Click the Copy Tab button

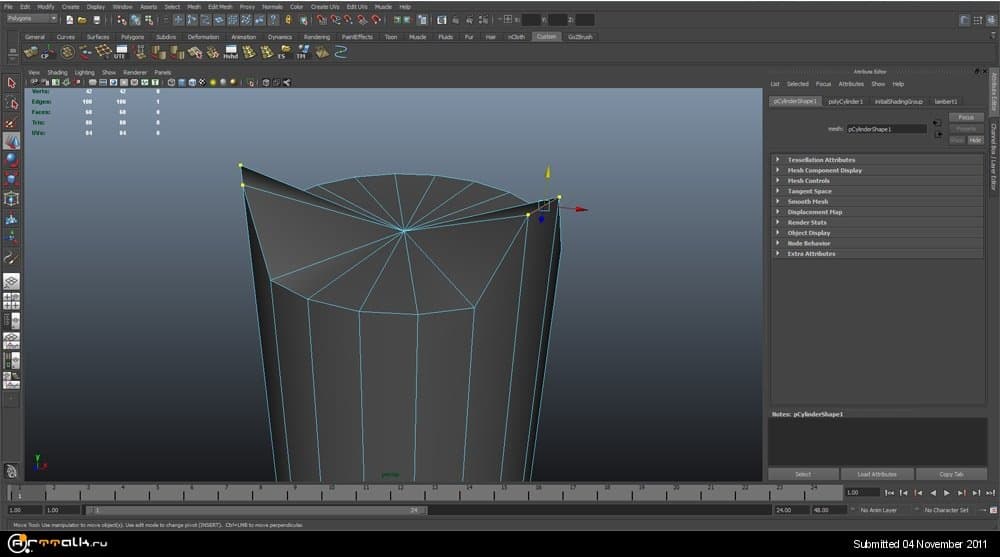(951, 474)
